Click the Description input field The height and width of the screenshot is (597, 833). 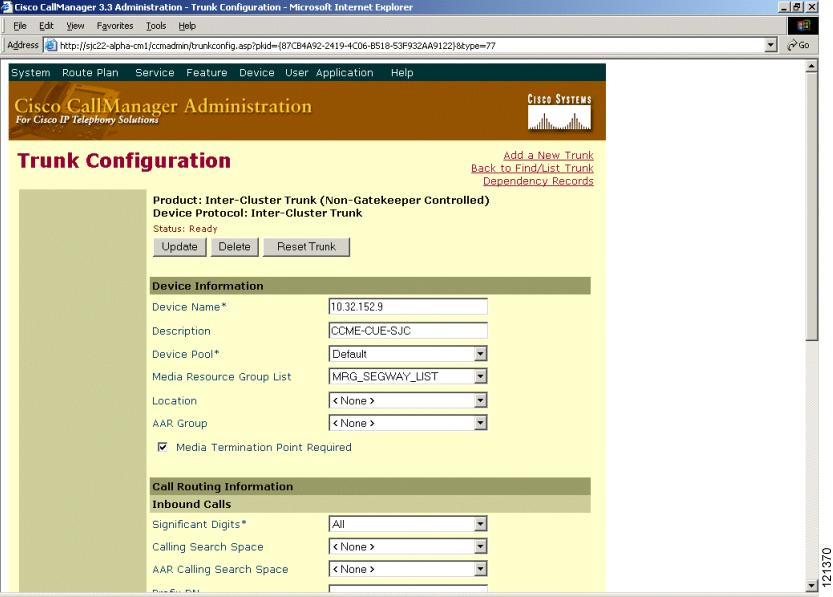coord(408,330)
